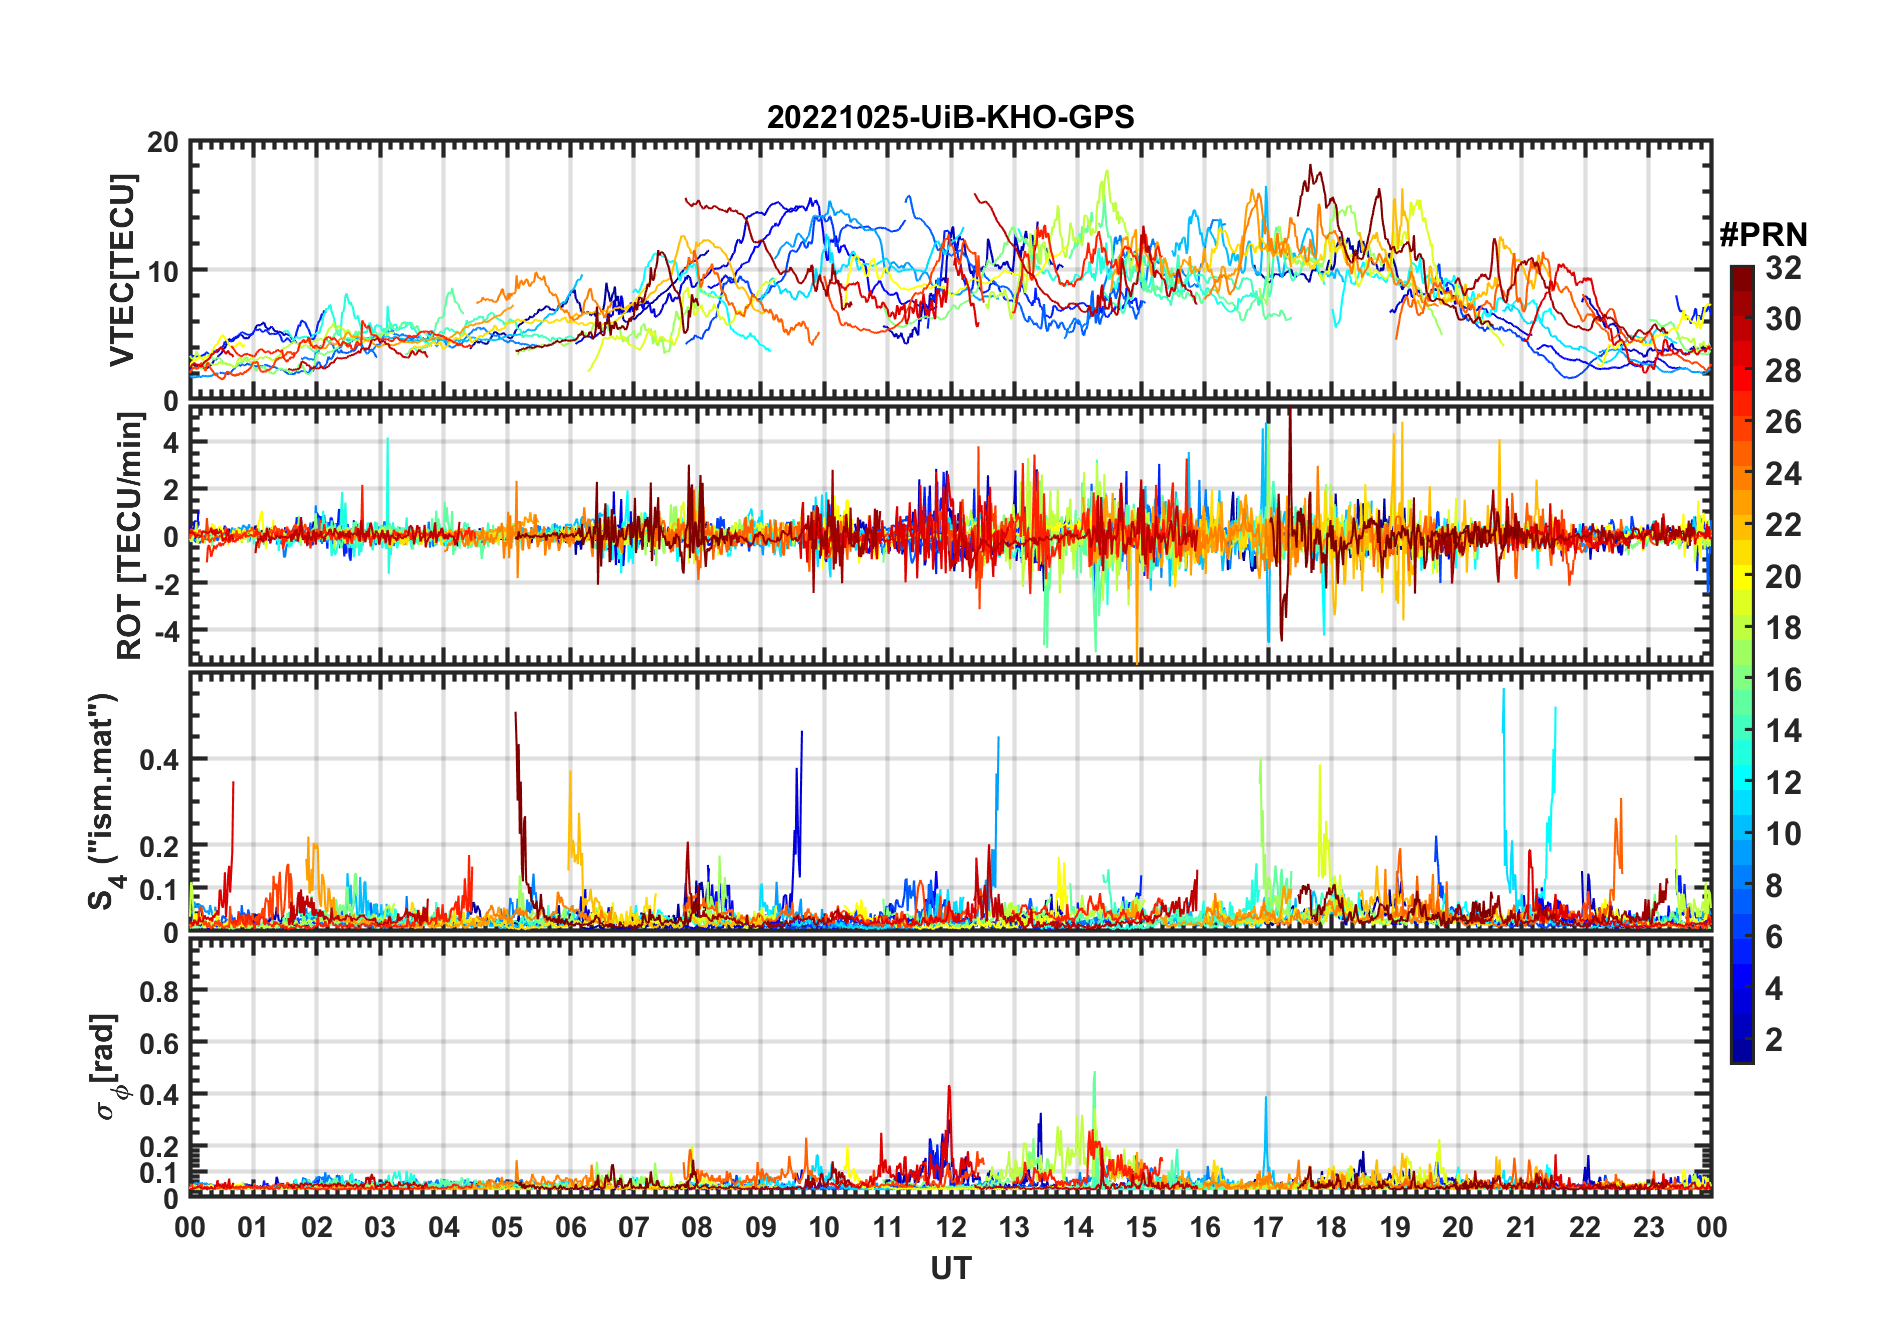
Task: Click the ROT [TECU/min] y-axis label
Action: [130, 536]
